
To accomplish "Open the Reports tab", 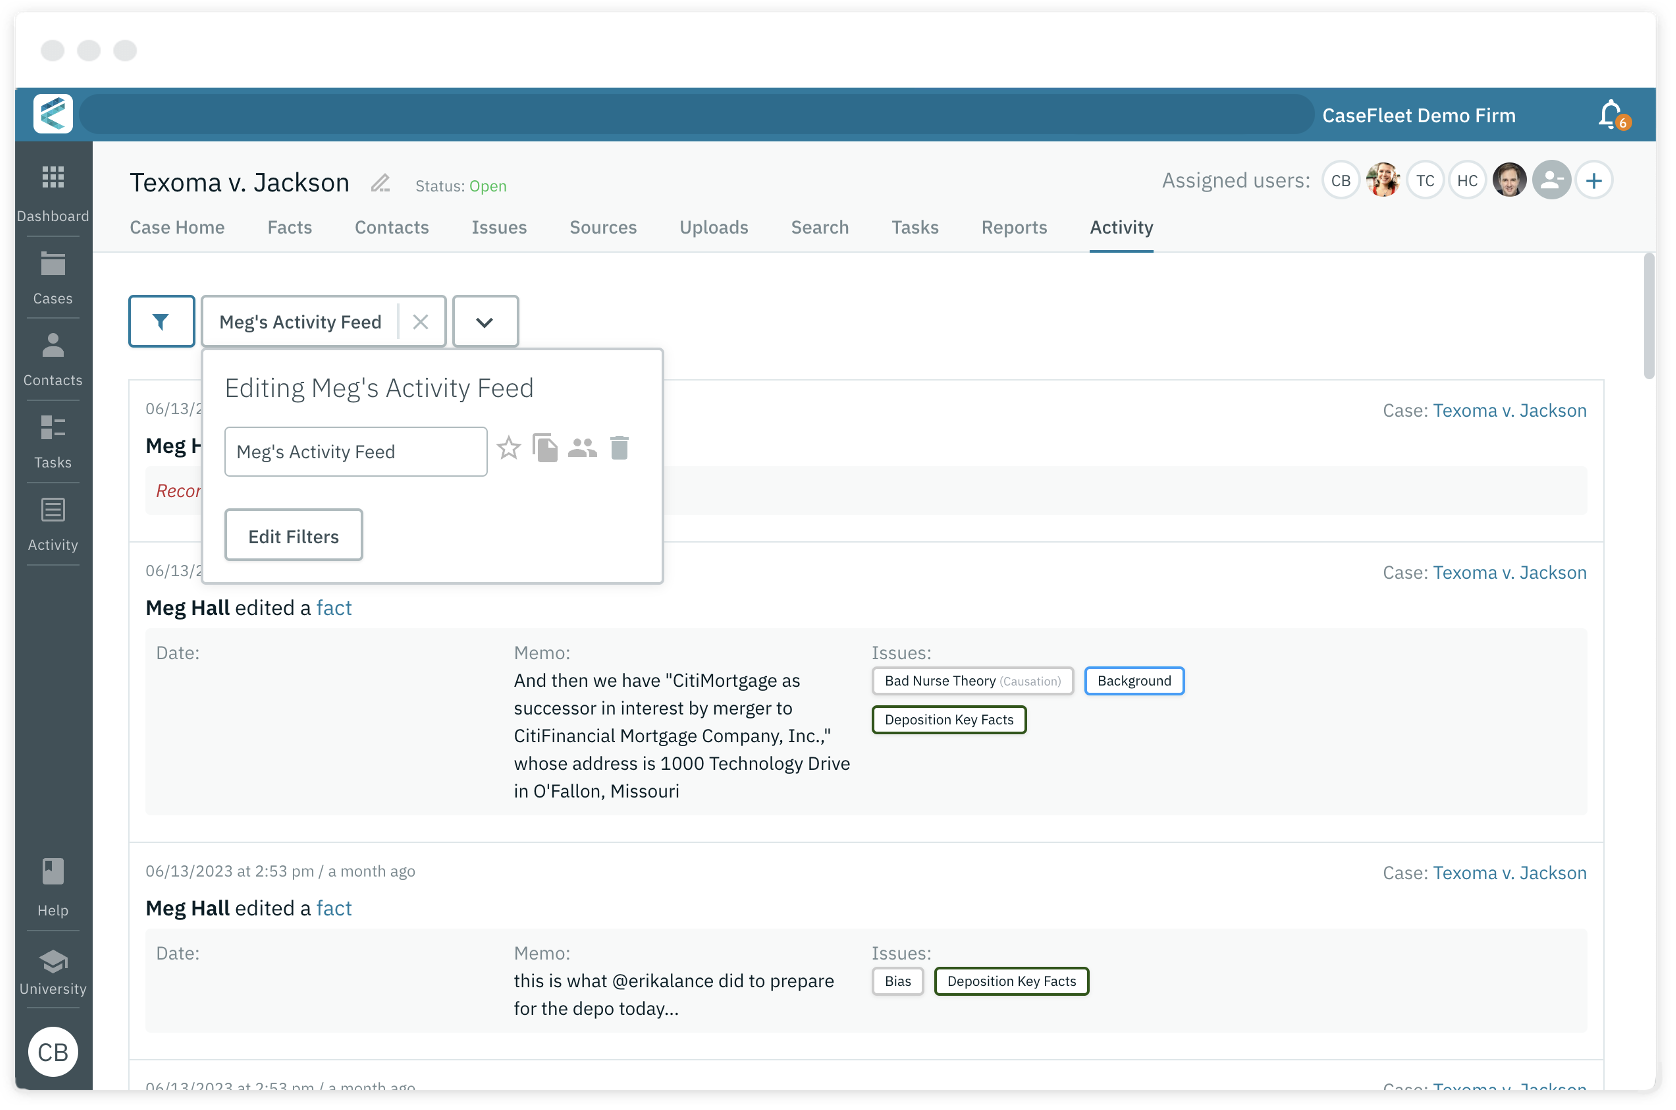I will (x=1014, y=227).
